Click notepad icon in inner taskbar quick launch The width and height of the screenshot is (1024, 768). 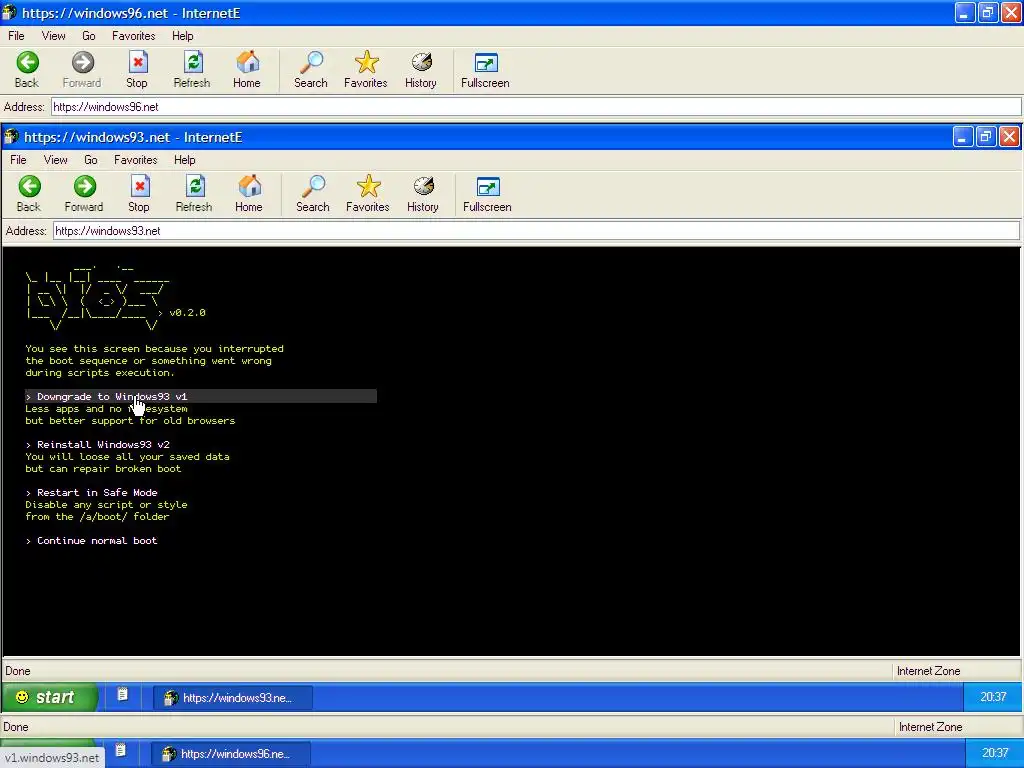pyautogui.click(x=122, y=695)
